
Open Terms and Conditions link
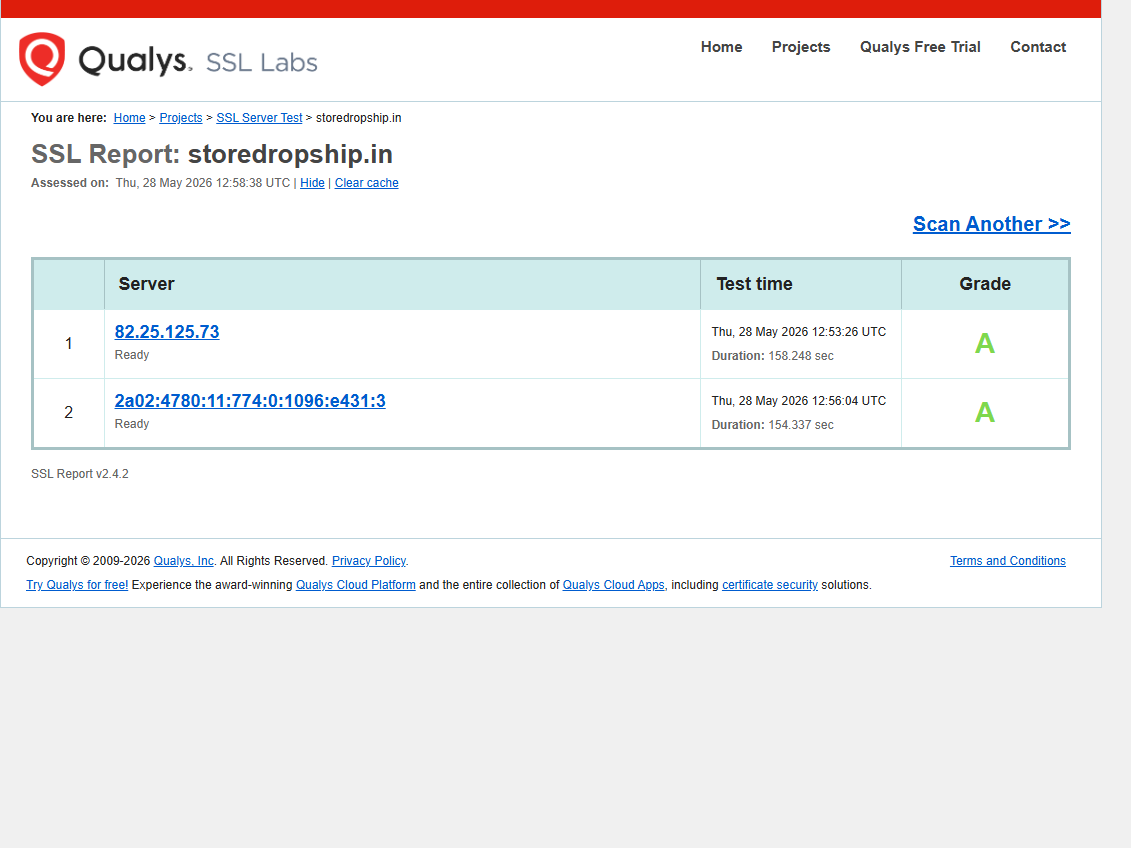pos(1008,561)
